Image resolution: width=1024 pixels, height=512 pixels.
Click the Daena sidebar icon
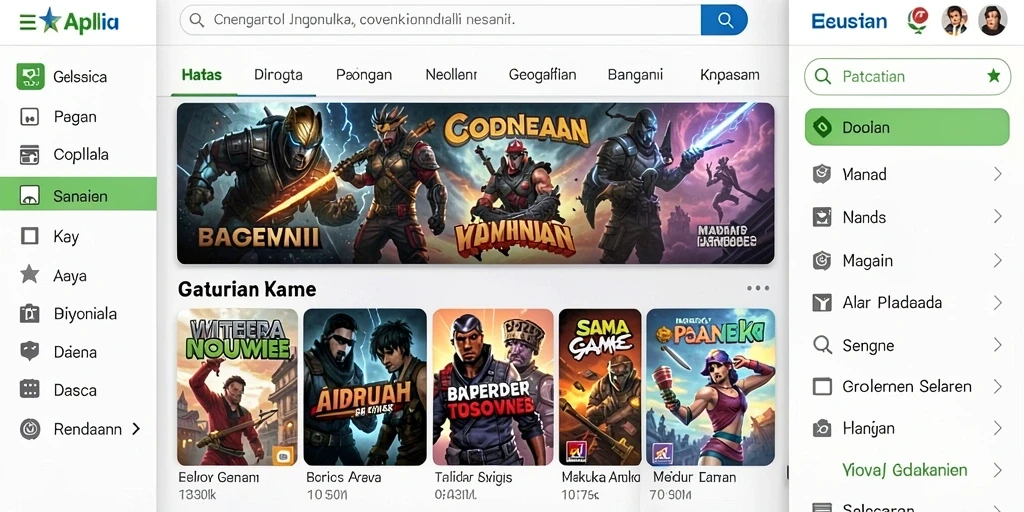point(29,351)
